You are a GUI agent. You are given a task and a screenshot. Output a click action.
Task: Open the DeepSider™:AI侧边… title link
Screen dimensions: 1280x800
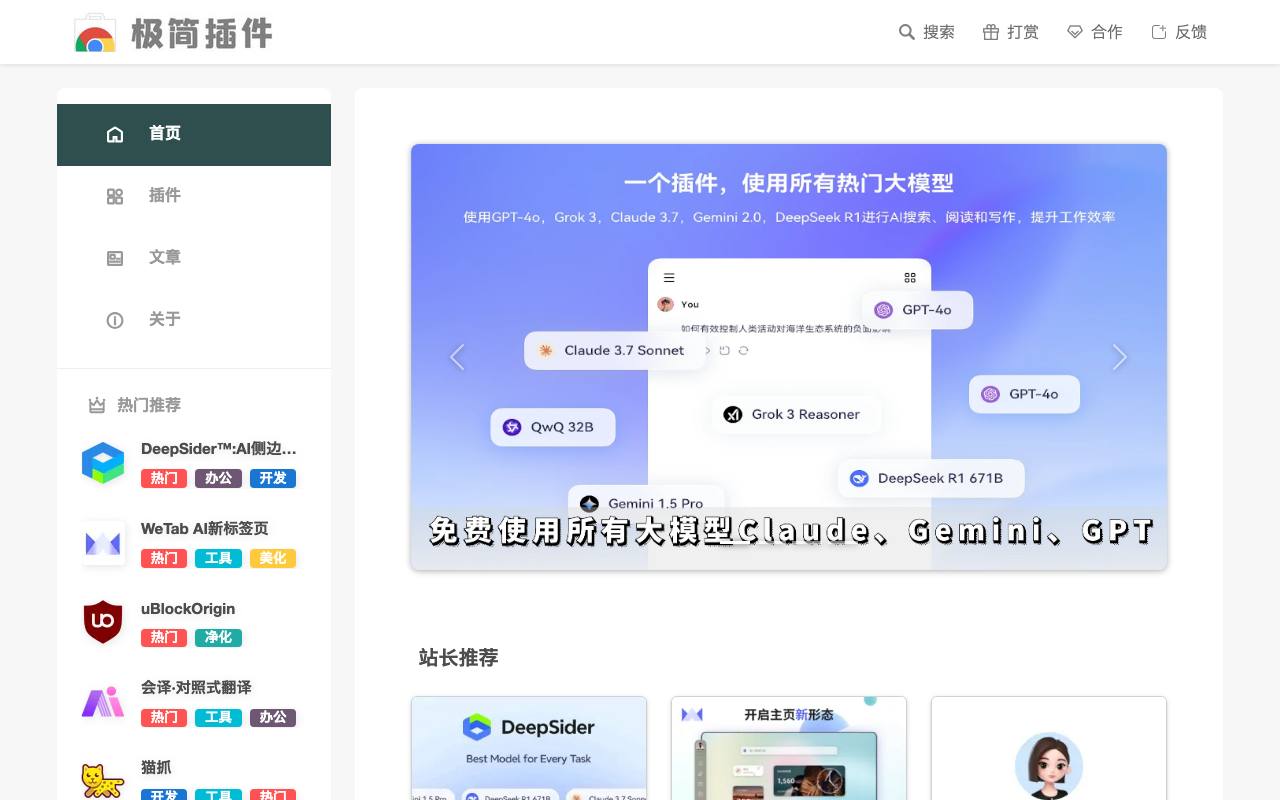(x=219, y=449)
